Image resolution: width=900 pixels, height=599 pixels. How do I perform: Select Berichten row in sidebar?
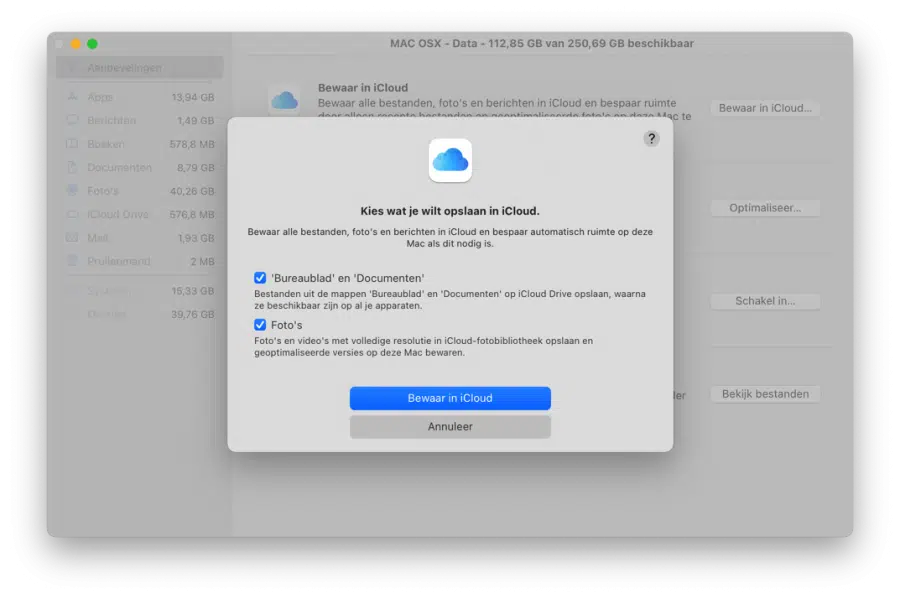click(139, 120)
